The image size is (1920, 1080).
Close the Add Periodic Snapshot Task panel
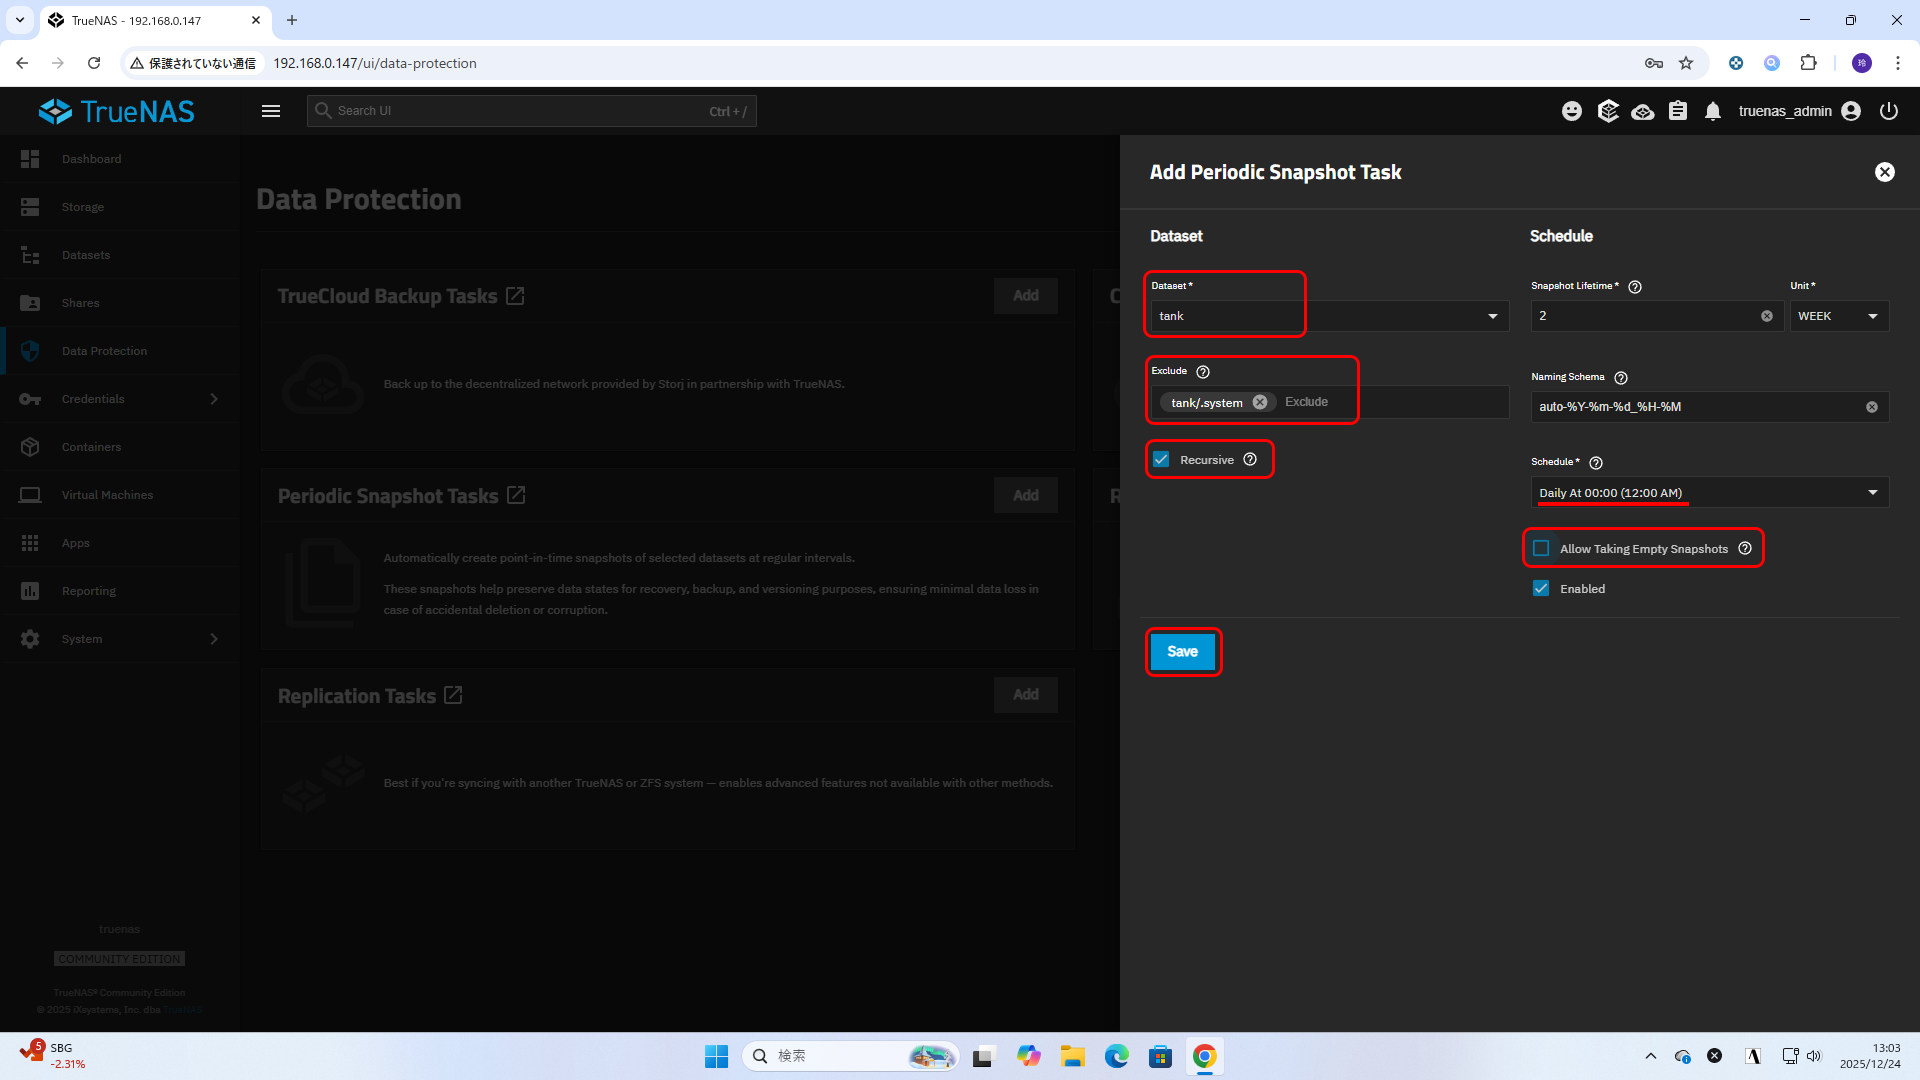pyautogui.click(x=1885, y=172)
